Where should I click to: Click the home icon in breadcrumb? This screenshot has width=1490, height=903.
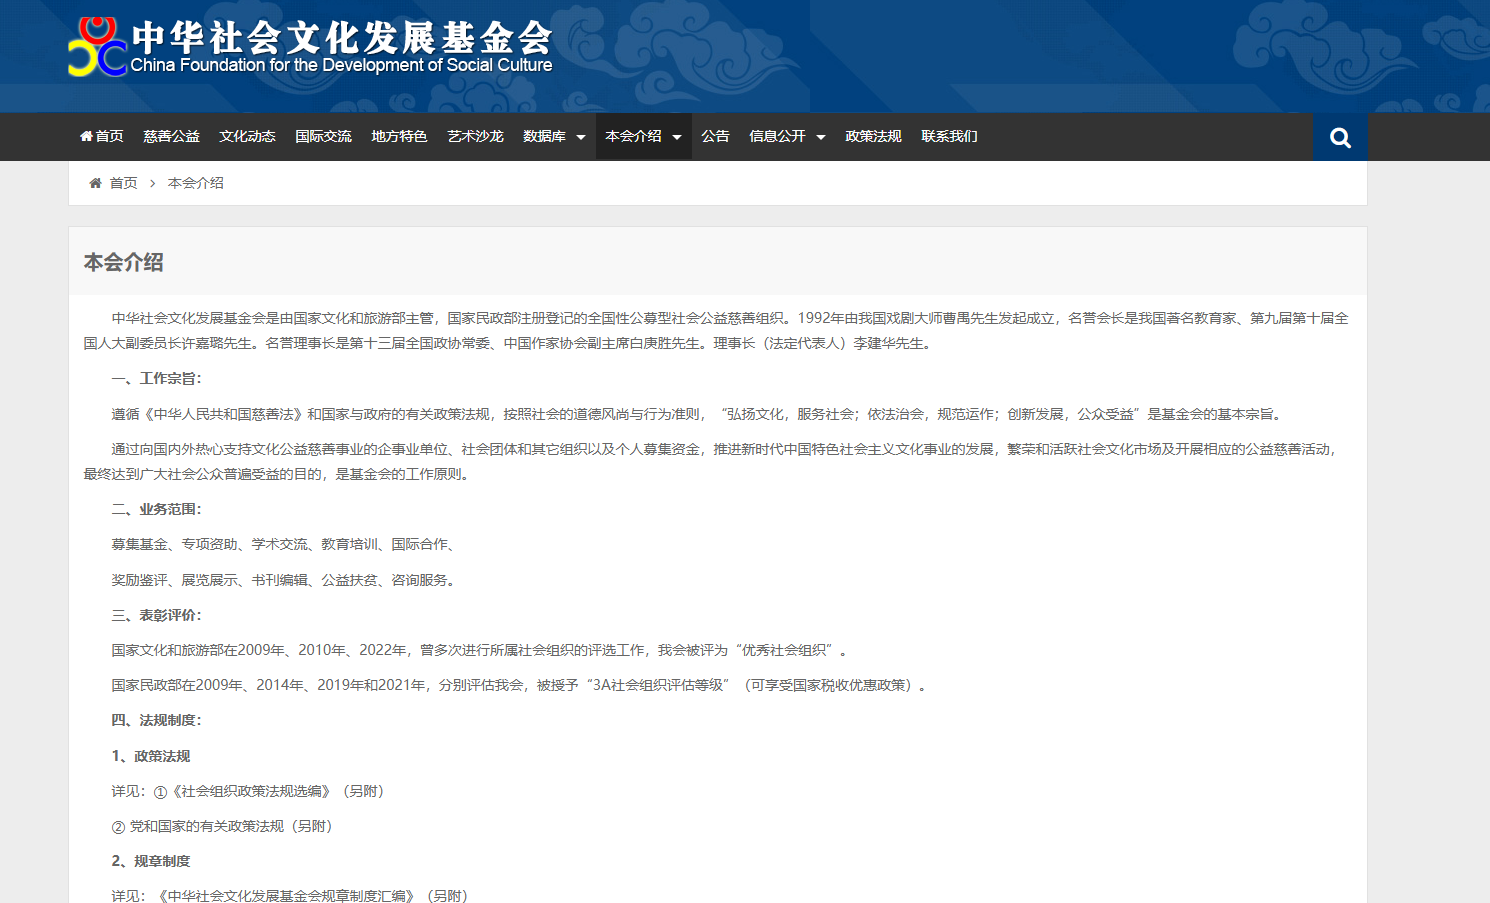pyautogui.click(x=95, y=183)
